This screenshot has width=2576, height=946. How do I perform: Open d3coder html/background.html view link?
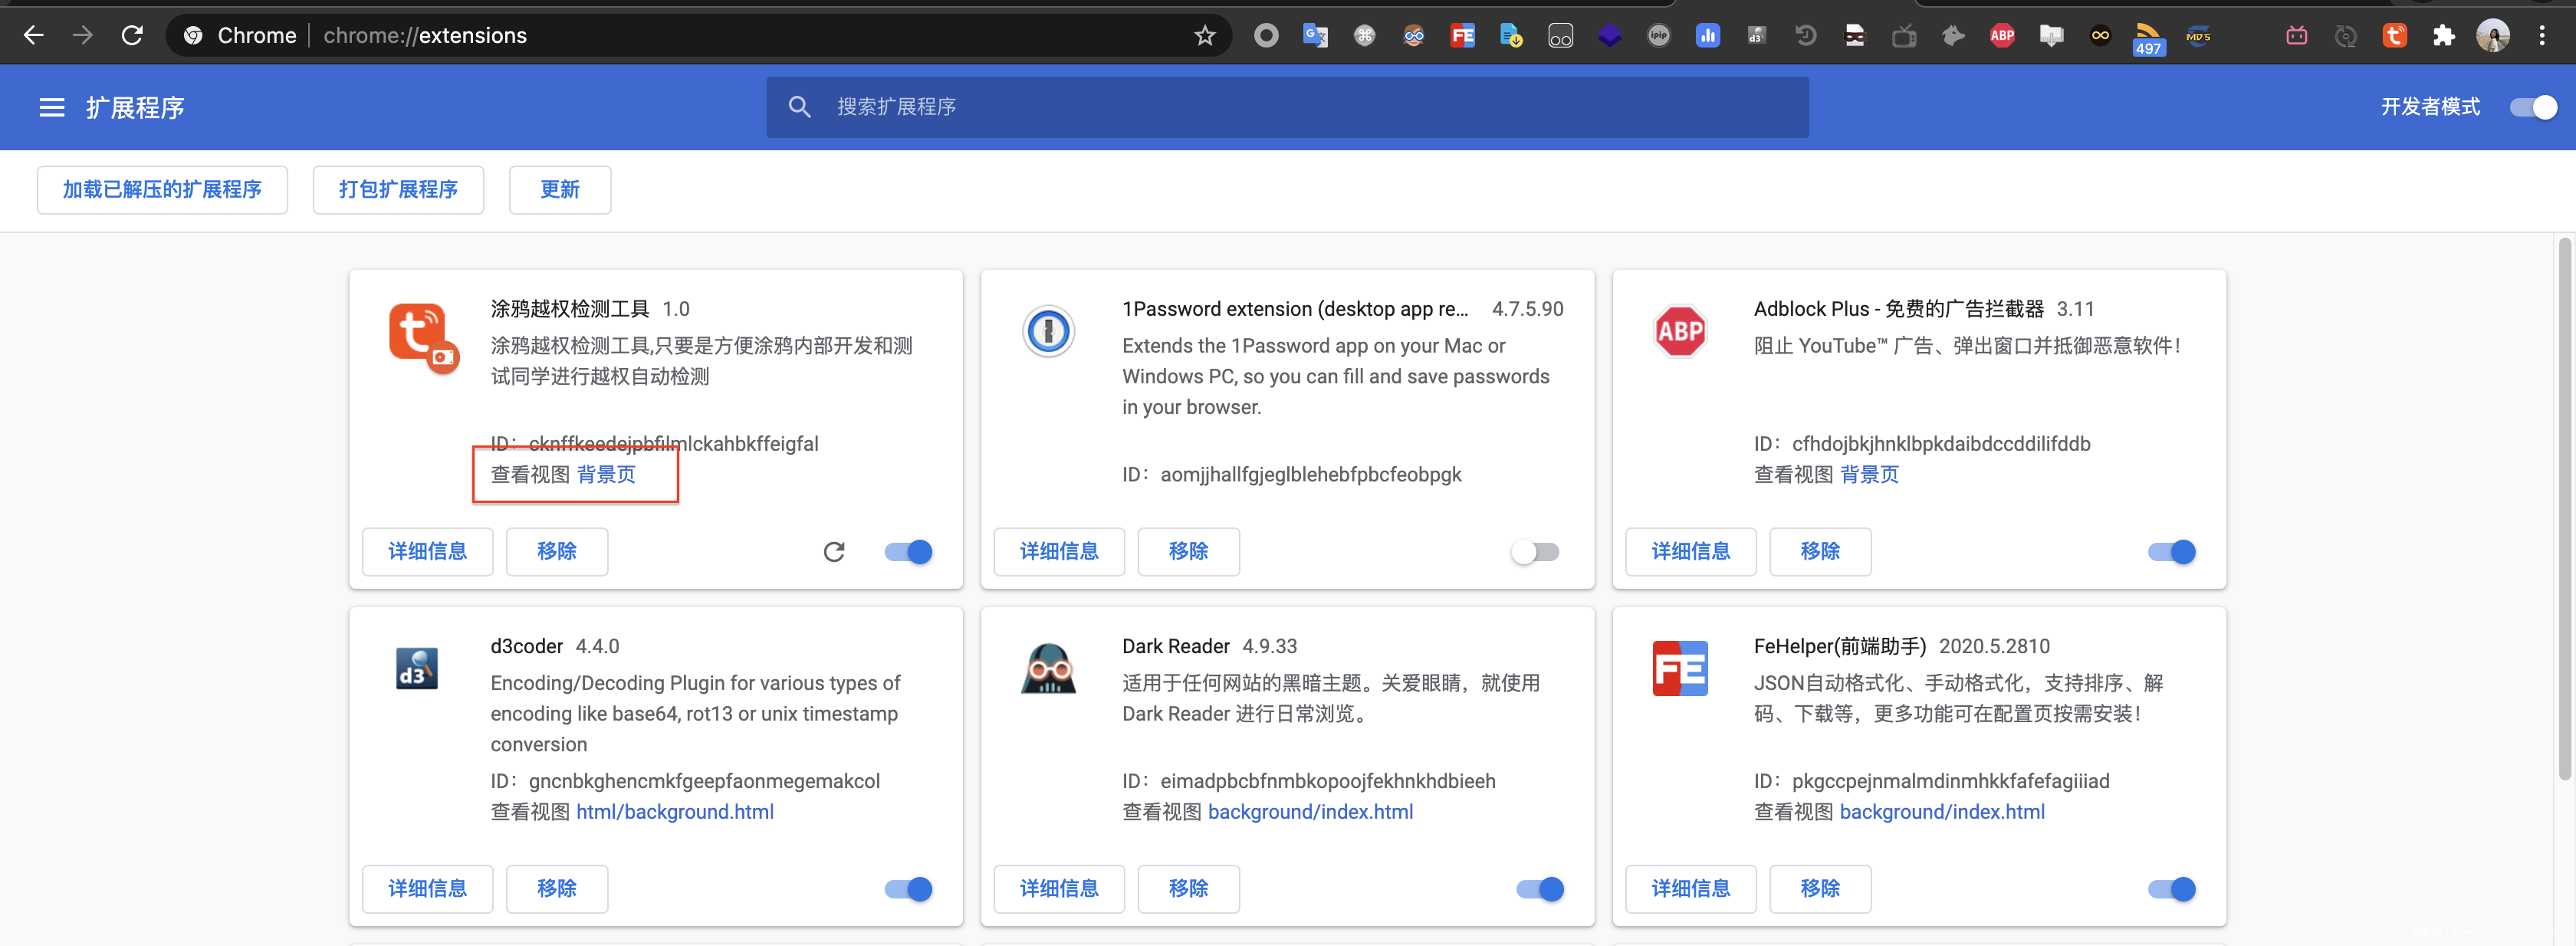point(675,812)
